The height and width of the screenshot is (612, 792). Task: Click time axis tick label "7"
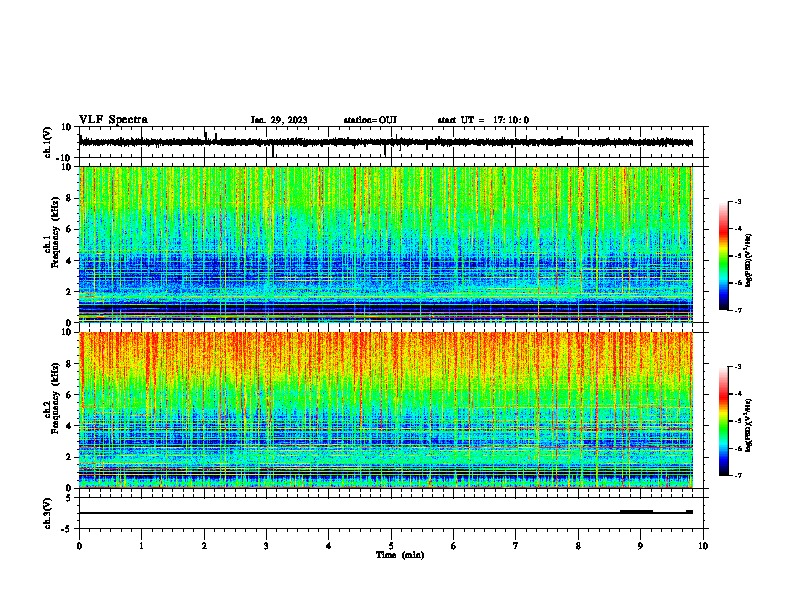coord(516,546)
